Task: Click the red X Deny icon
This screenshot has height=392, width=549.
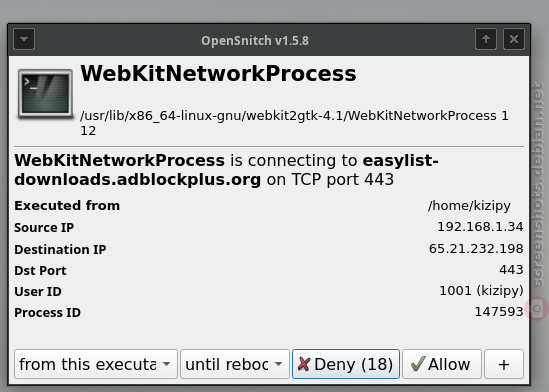Action: [304, 364]
